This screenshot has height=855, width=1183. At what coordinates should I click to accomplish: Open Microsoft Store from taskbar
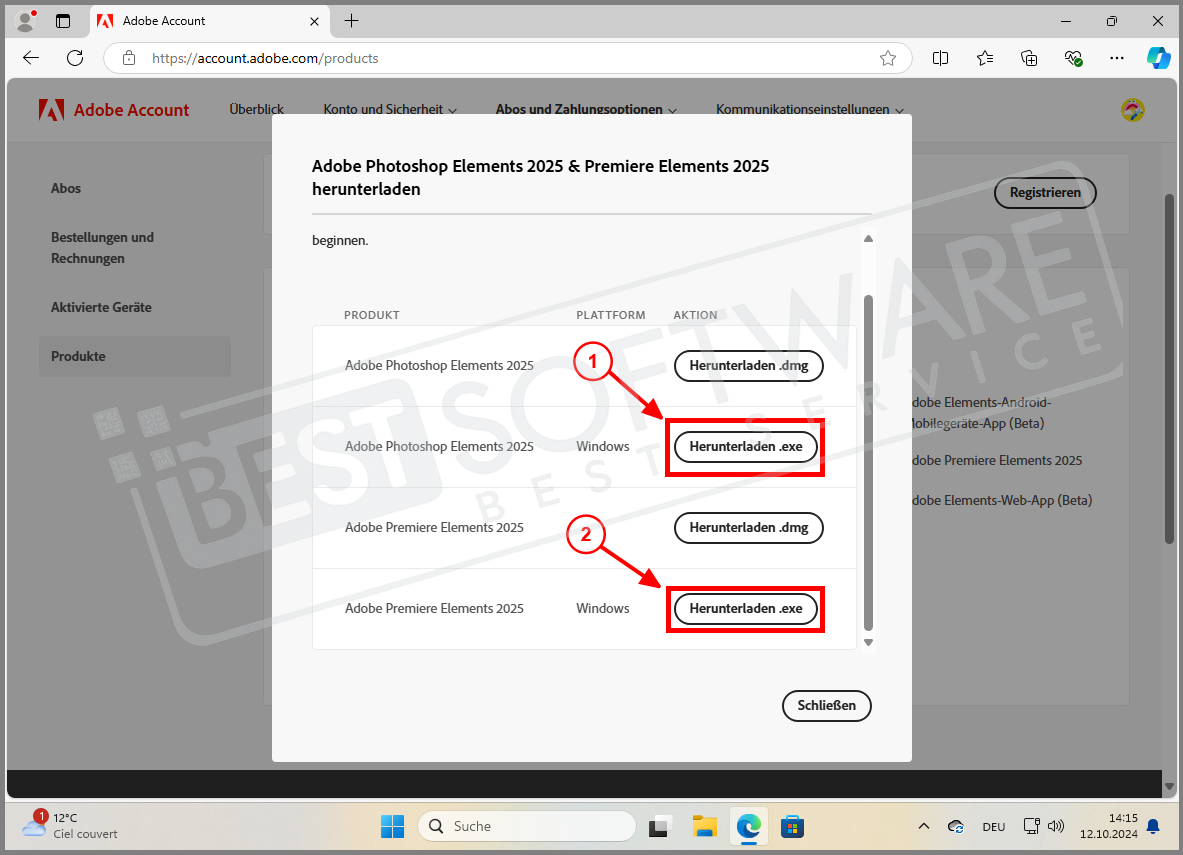tap(792, 826)
